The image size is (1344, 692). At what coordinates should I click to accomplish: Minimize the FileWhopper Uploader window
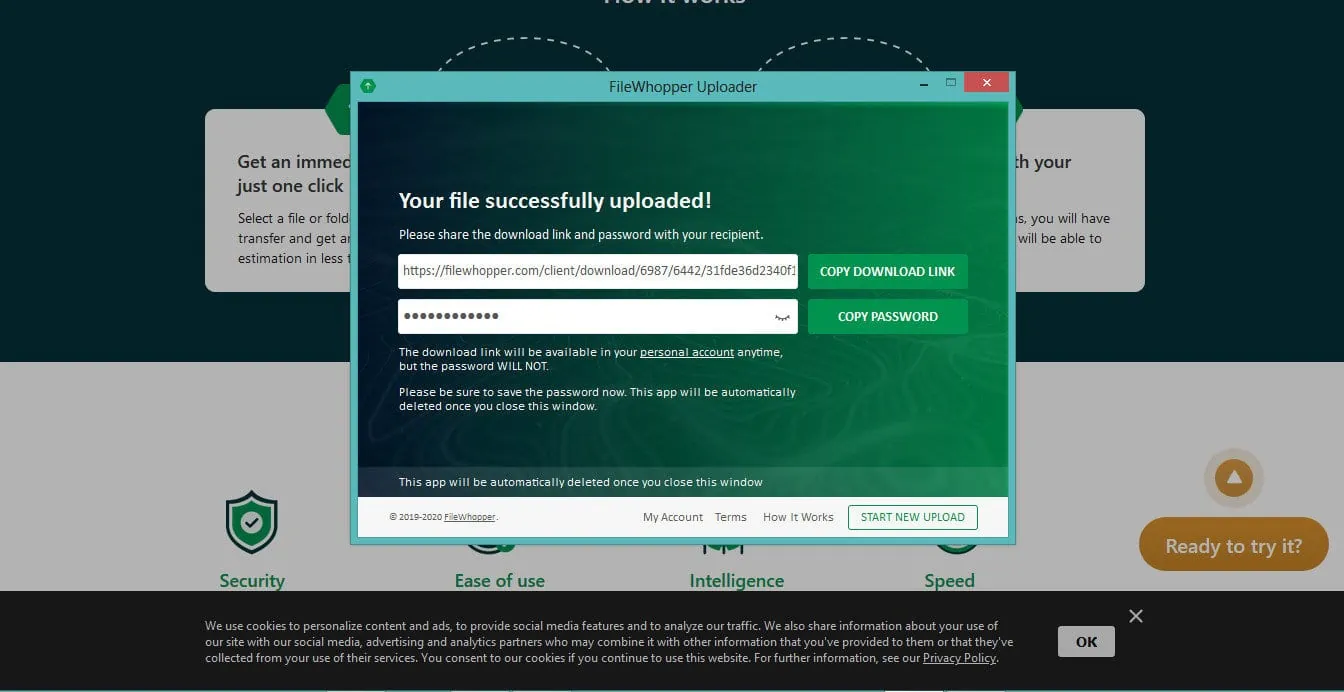pyautogui.click(x=926, y=84)
